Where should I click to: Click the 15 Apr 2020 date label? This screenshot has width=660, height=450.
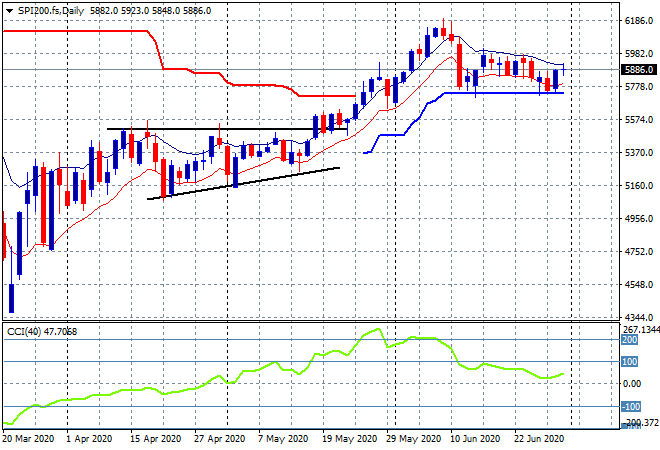(155, 439)
